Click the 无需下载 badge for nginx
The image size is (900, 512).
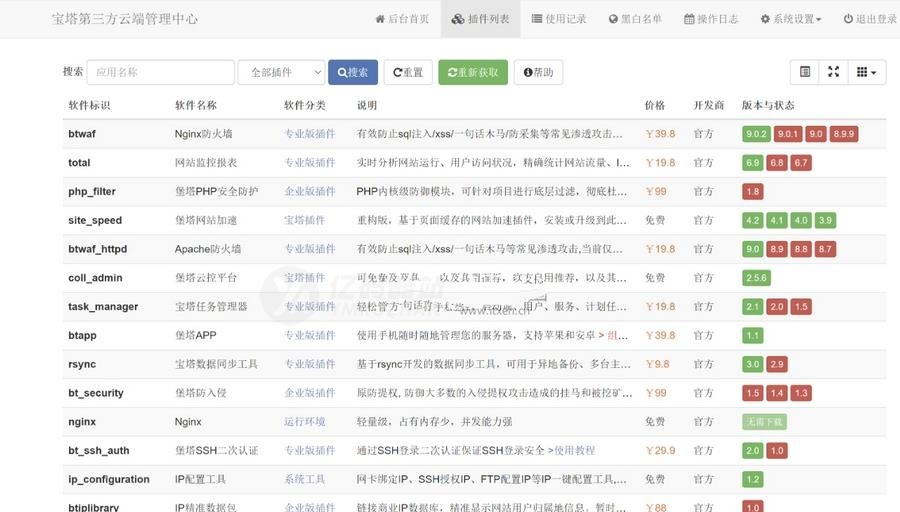click(764, 422)
